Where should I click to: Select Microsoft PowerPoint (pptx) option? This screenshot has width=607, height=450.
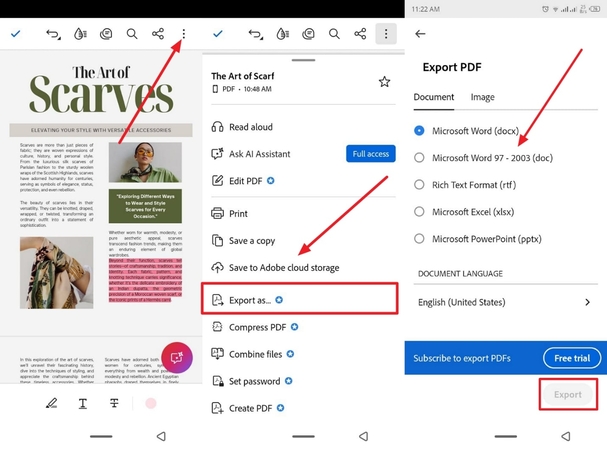[x=478, y=239]
